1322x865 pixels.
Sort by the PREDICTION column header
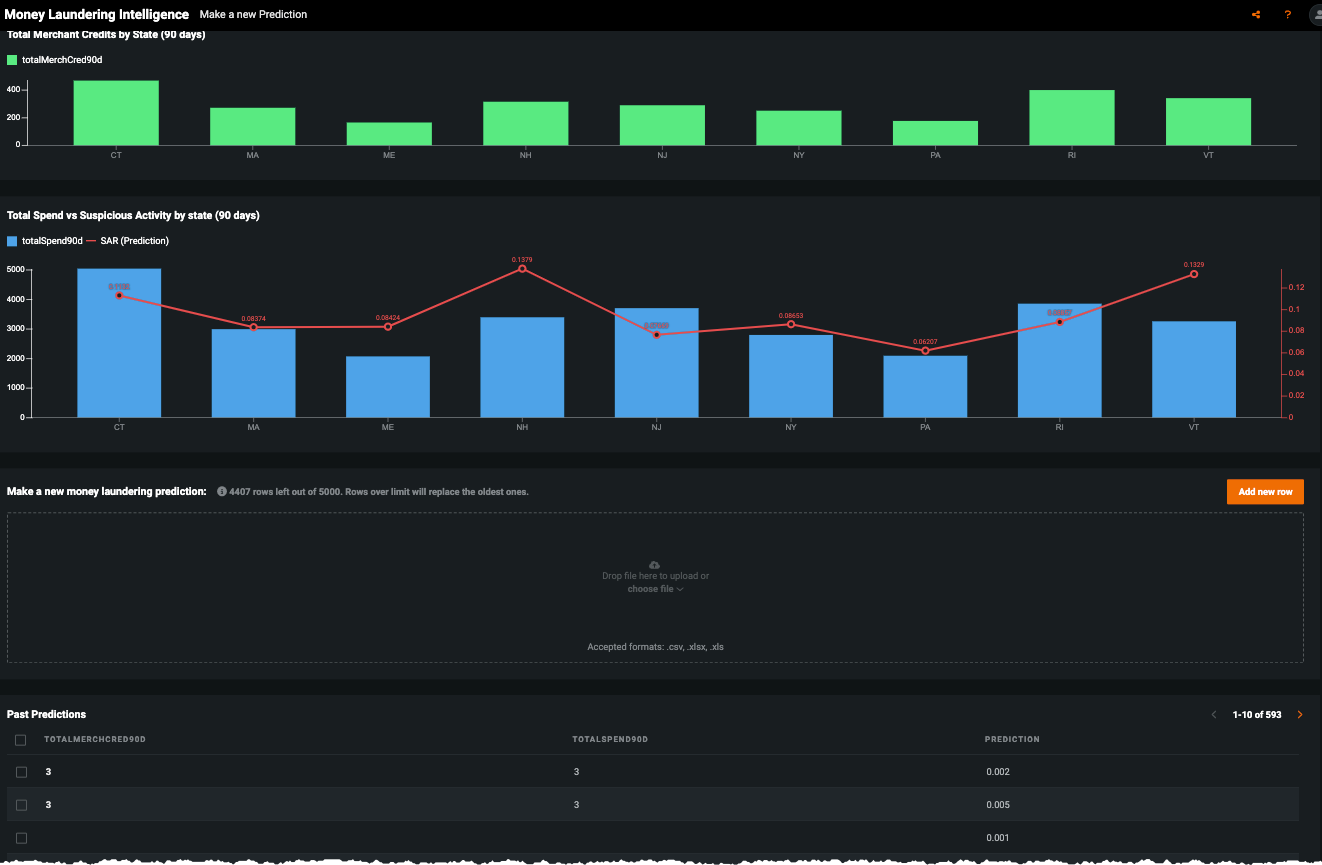pyautogui.click(x=1012, y=740)
